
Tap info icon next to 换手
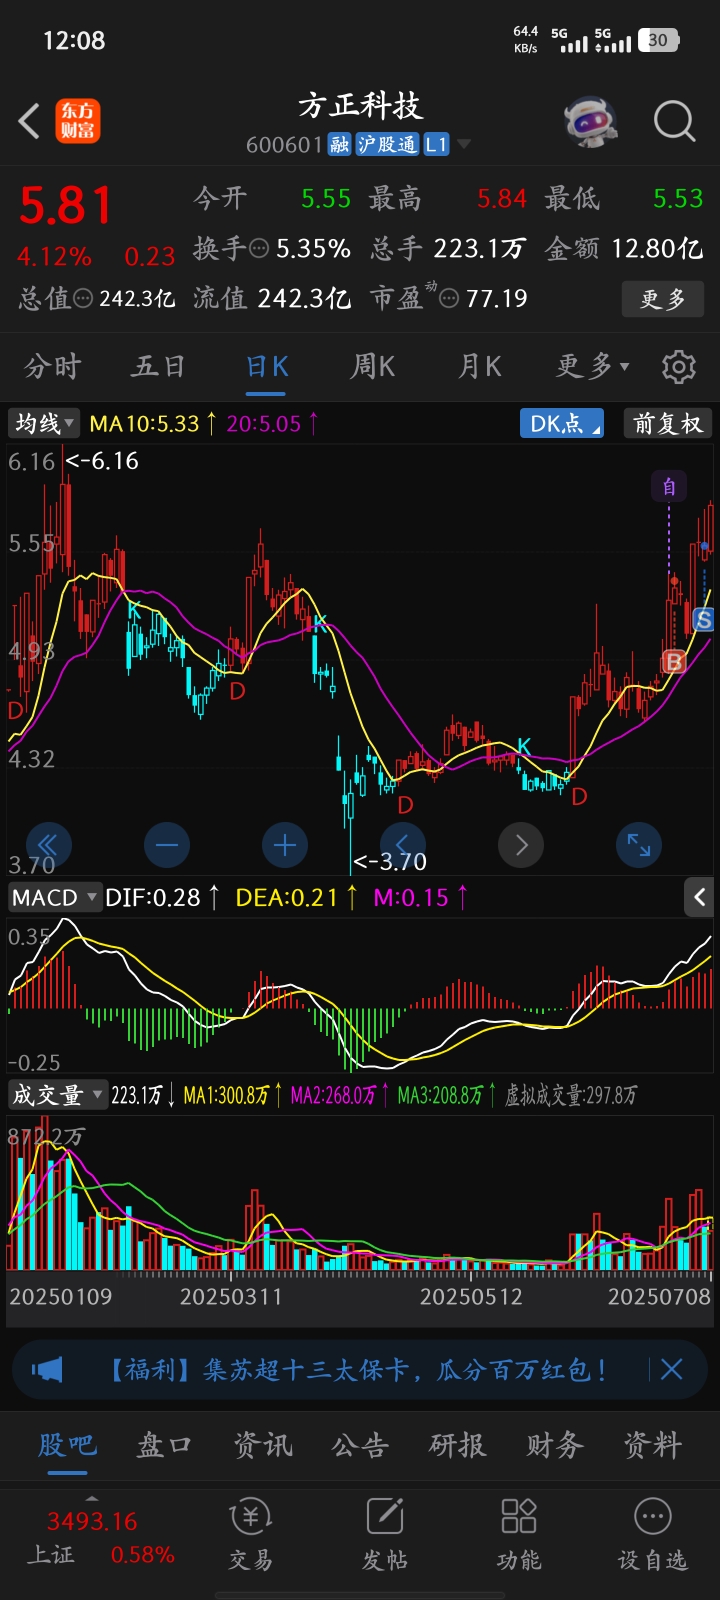coord(259,248)
